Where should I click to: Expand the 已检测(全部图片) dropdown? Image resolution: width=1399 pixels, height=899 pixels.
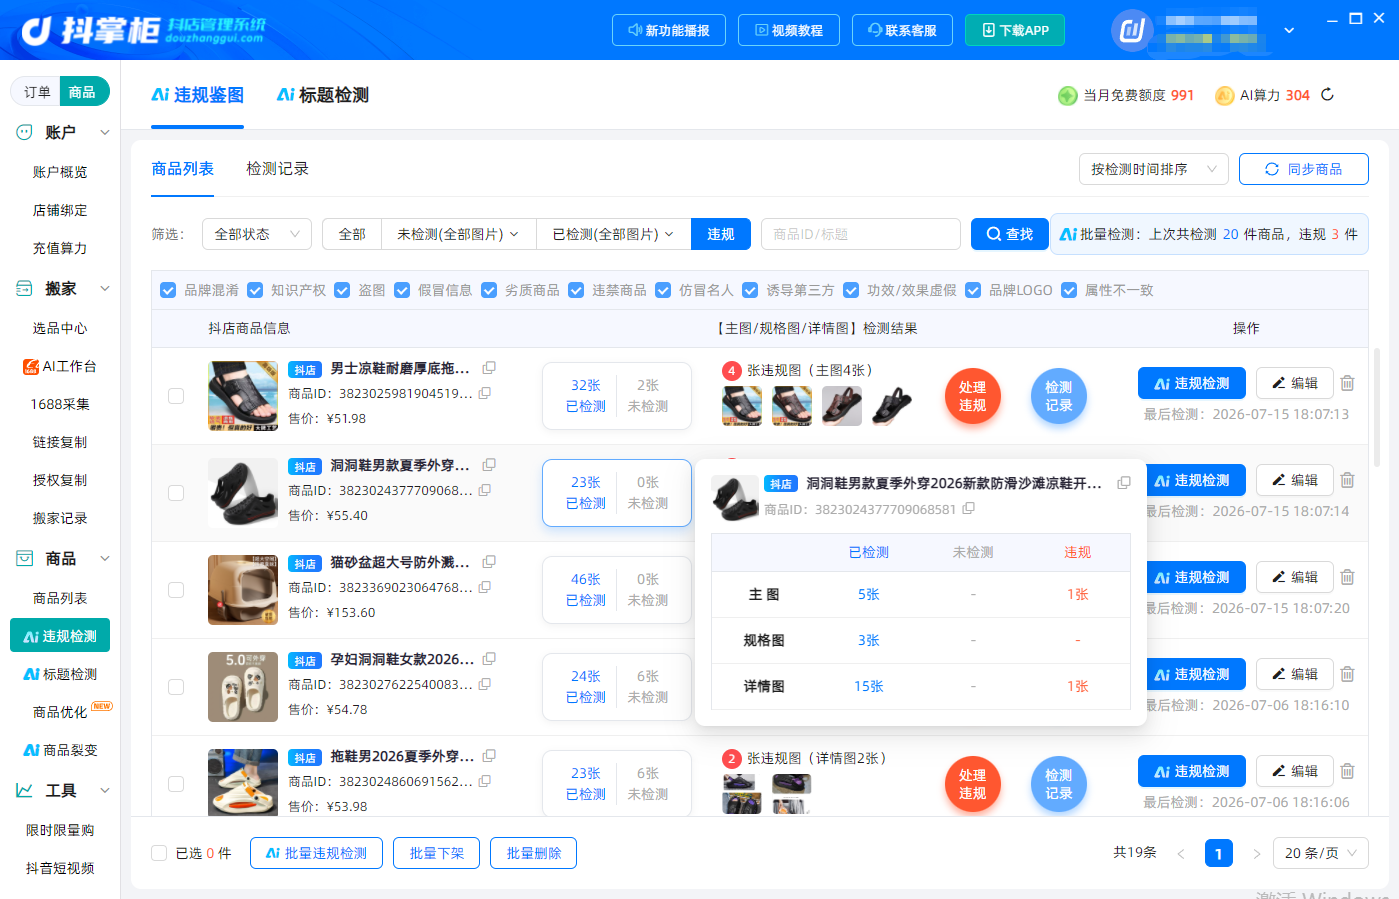(613, 234)
